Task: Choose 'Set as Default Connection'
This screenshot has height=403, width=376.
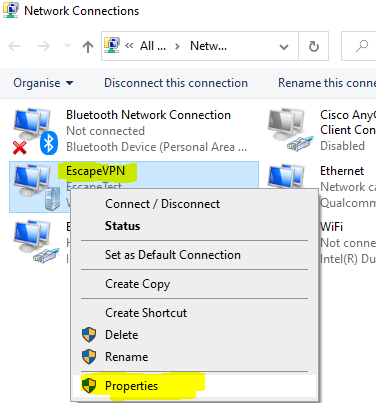Action: 195,255
